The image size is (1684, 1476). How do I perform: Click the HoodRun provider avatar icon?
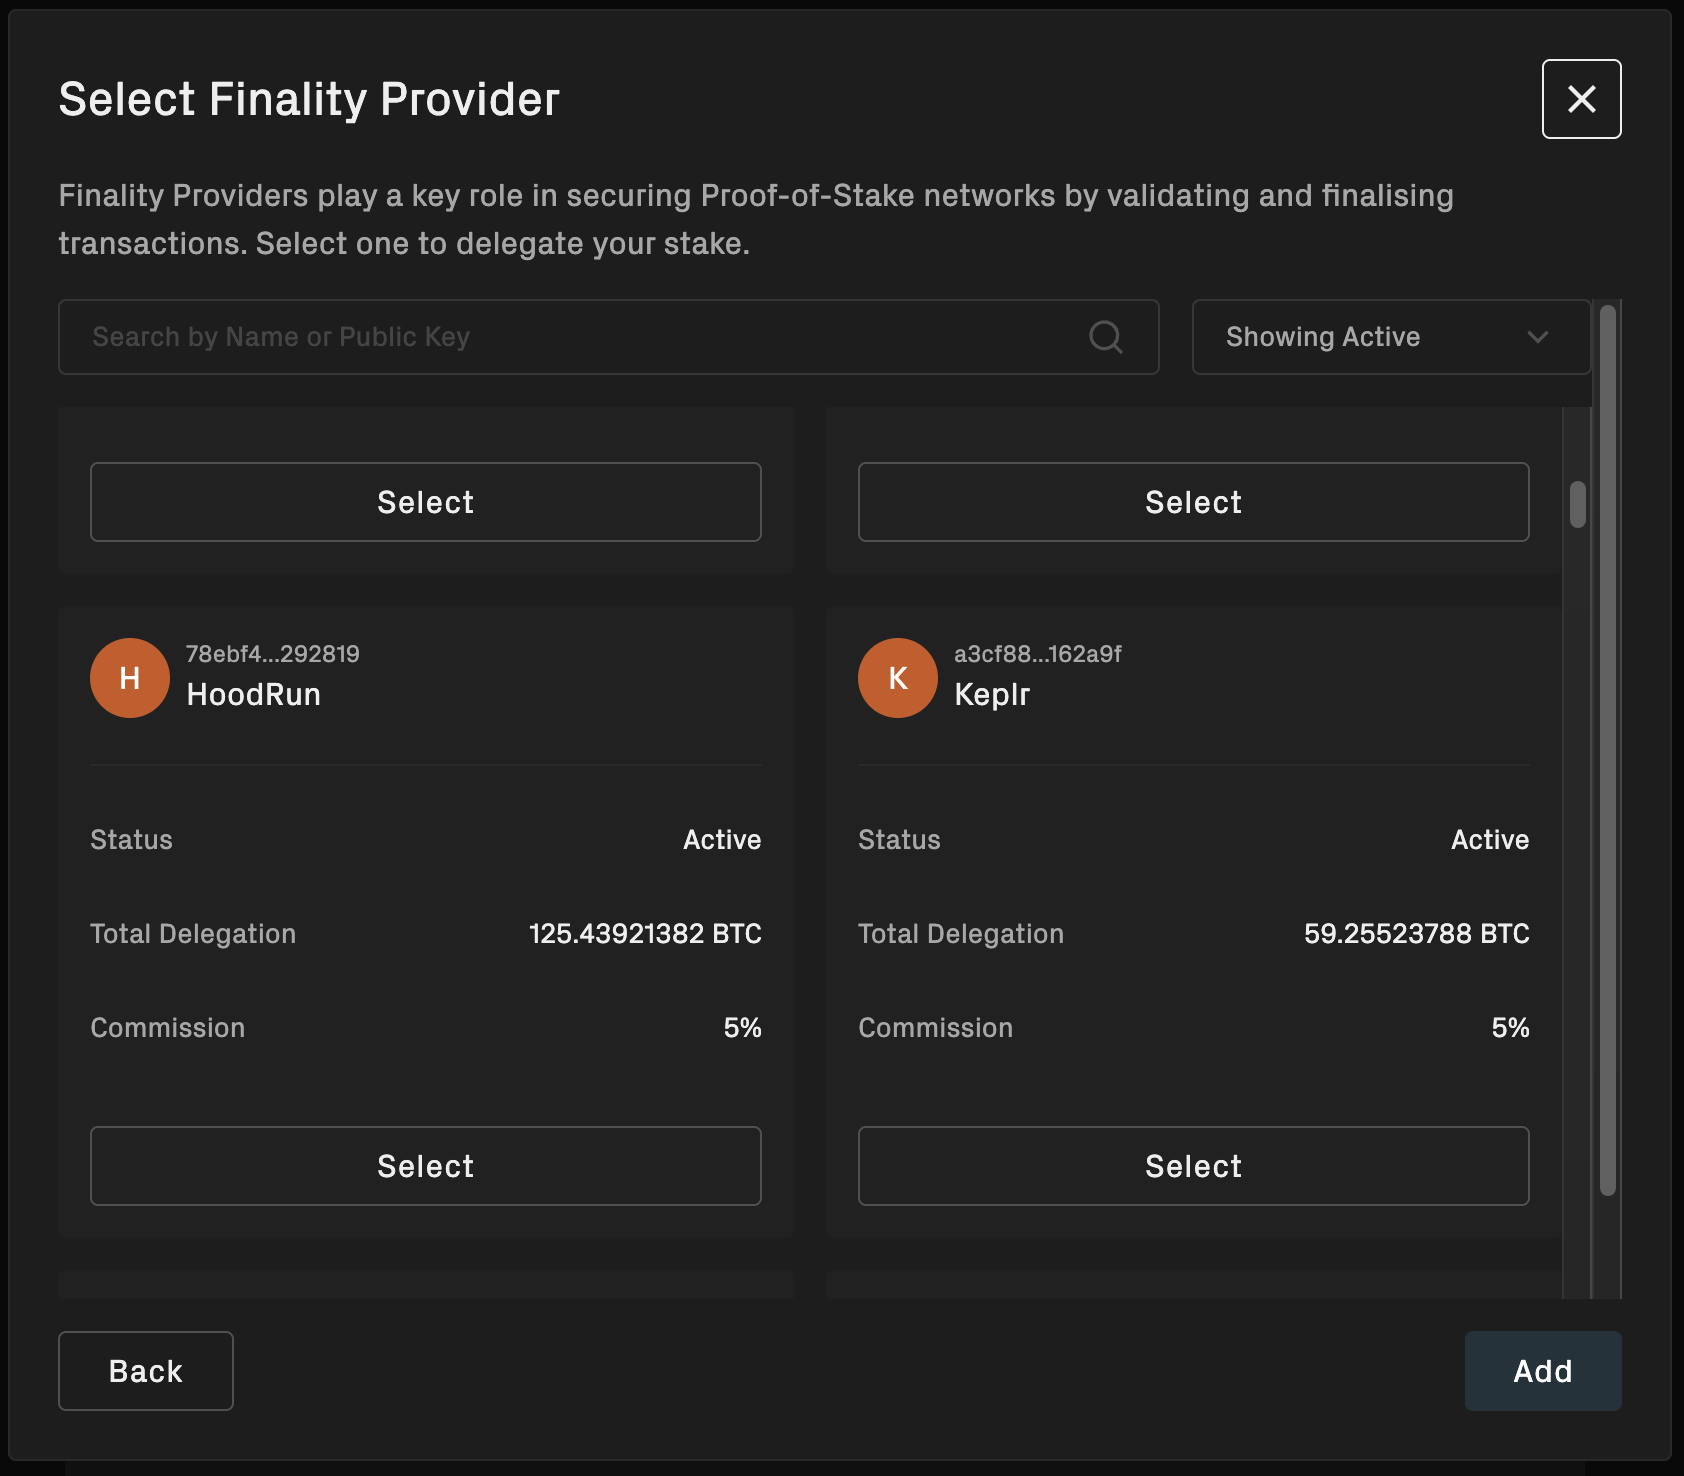[x=130, y=677]
